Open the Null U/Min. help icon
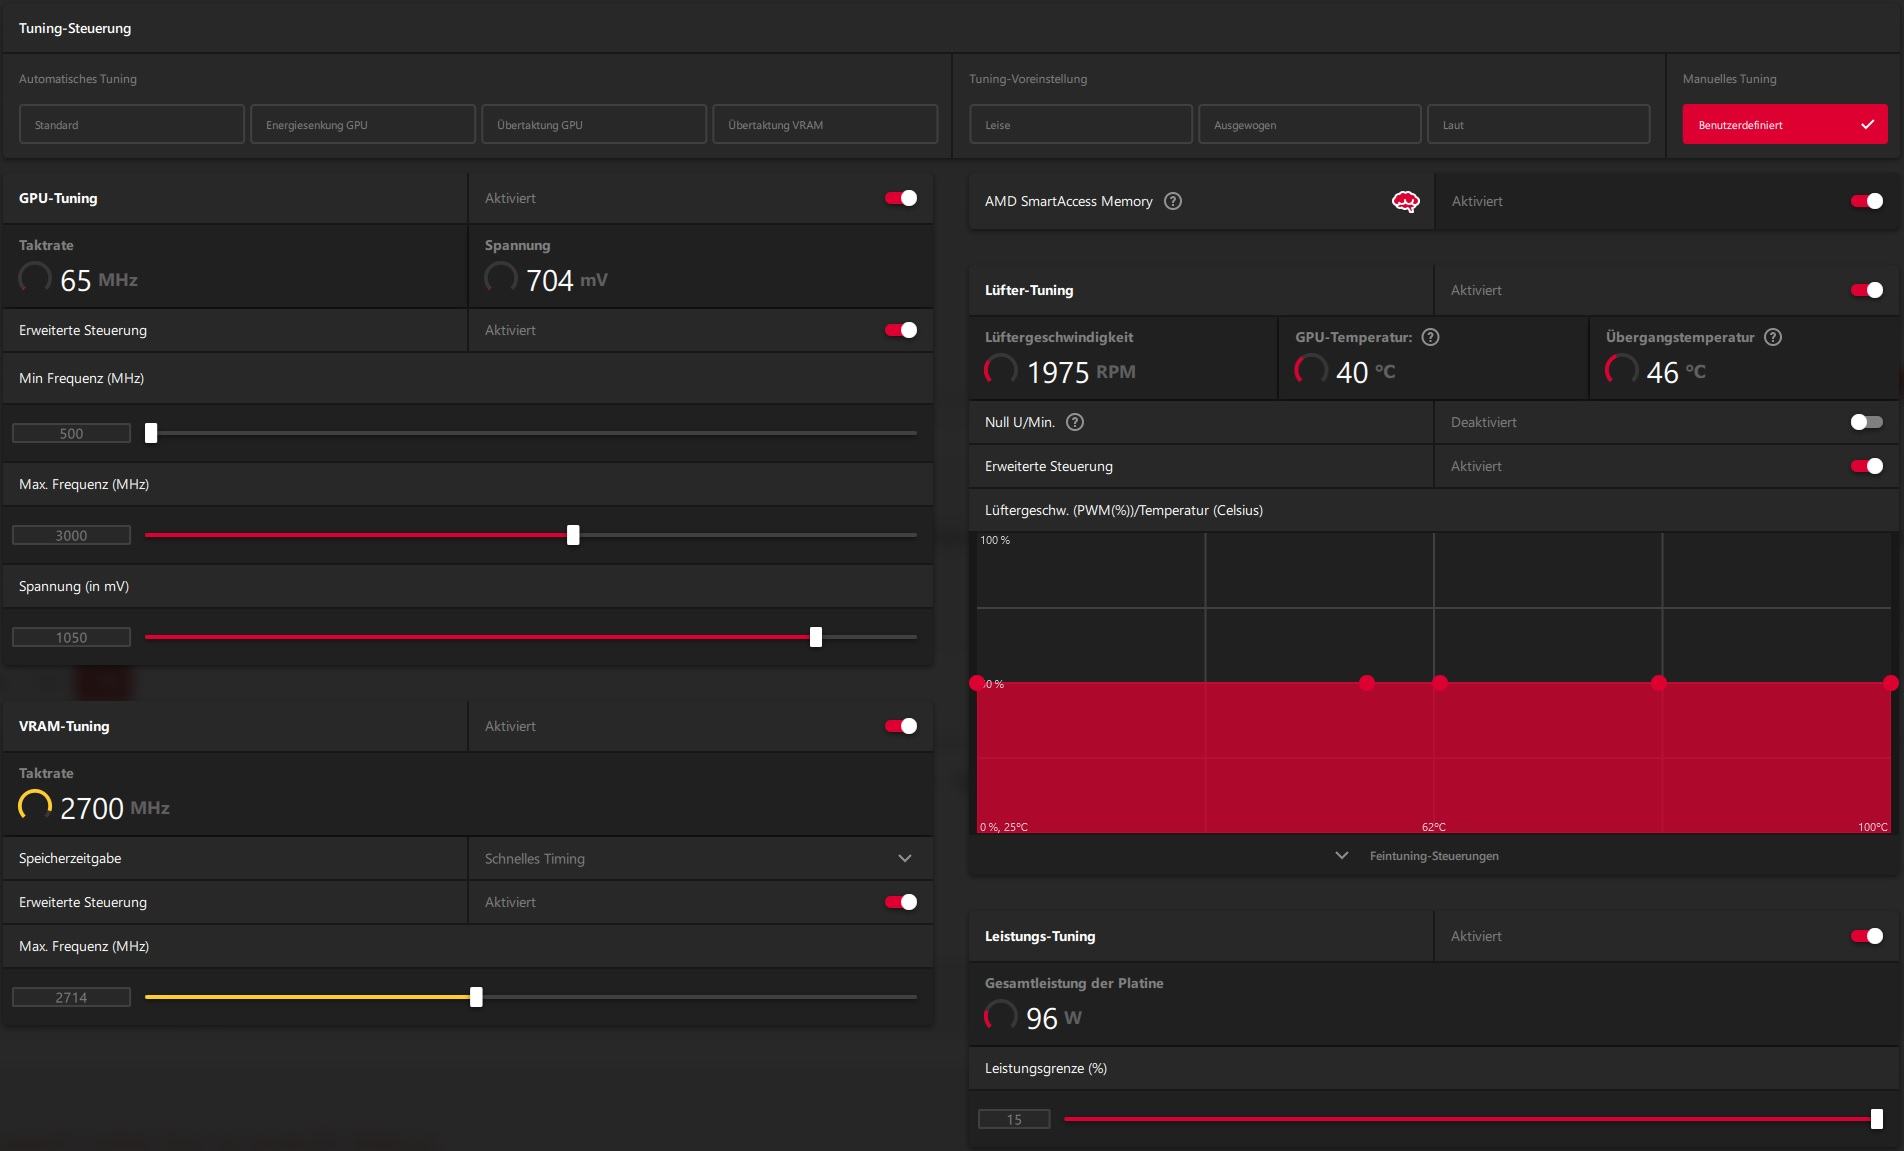Screen dimensions: 1904x1151 coord(1075,422)
